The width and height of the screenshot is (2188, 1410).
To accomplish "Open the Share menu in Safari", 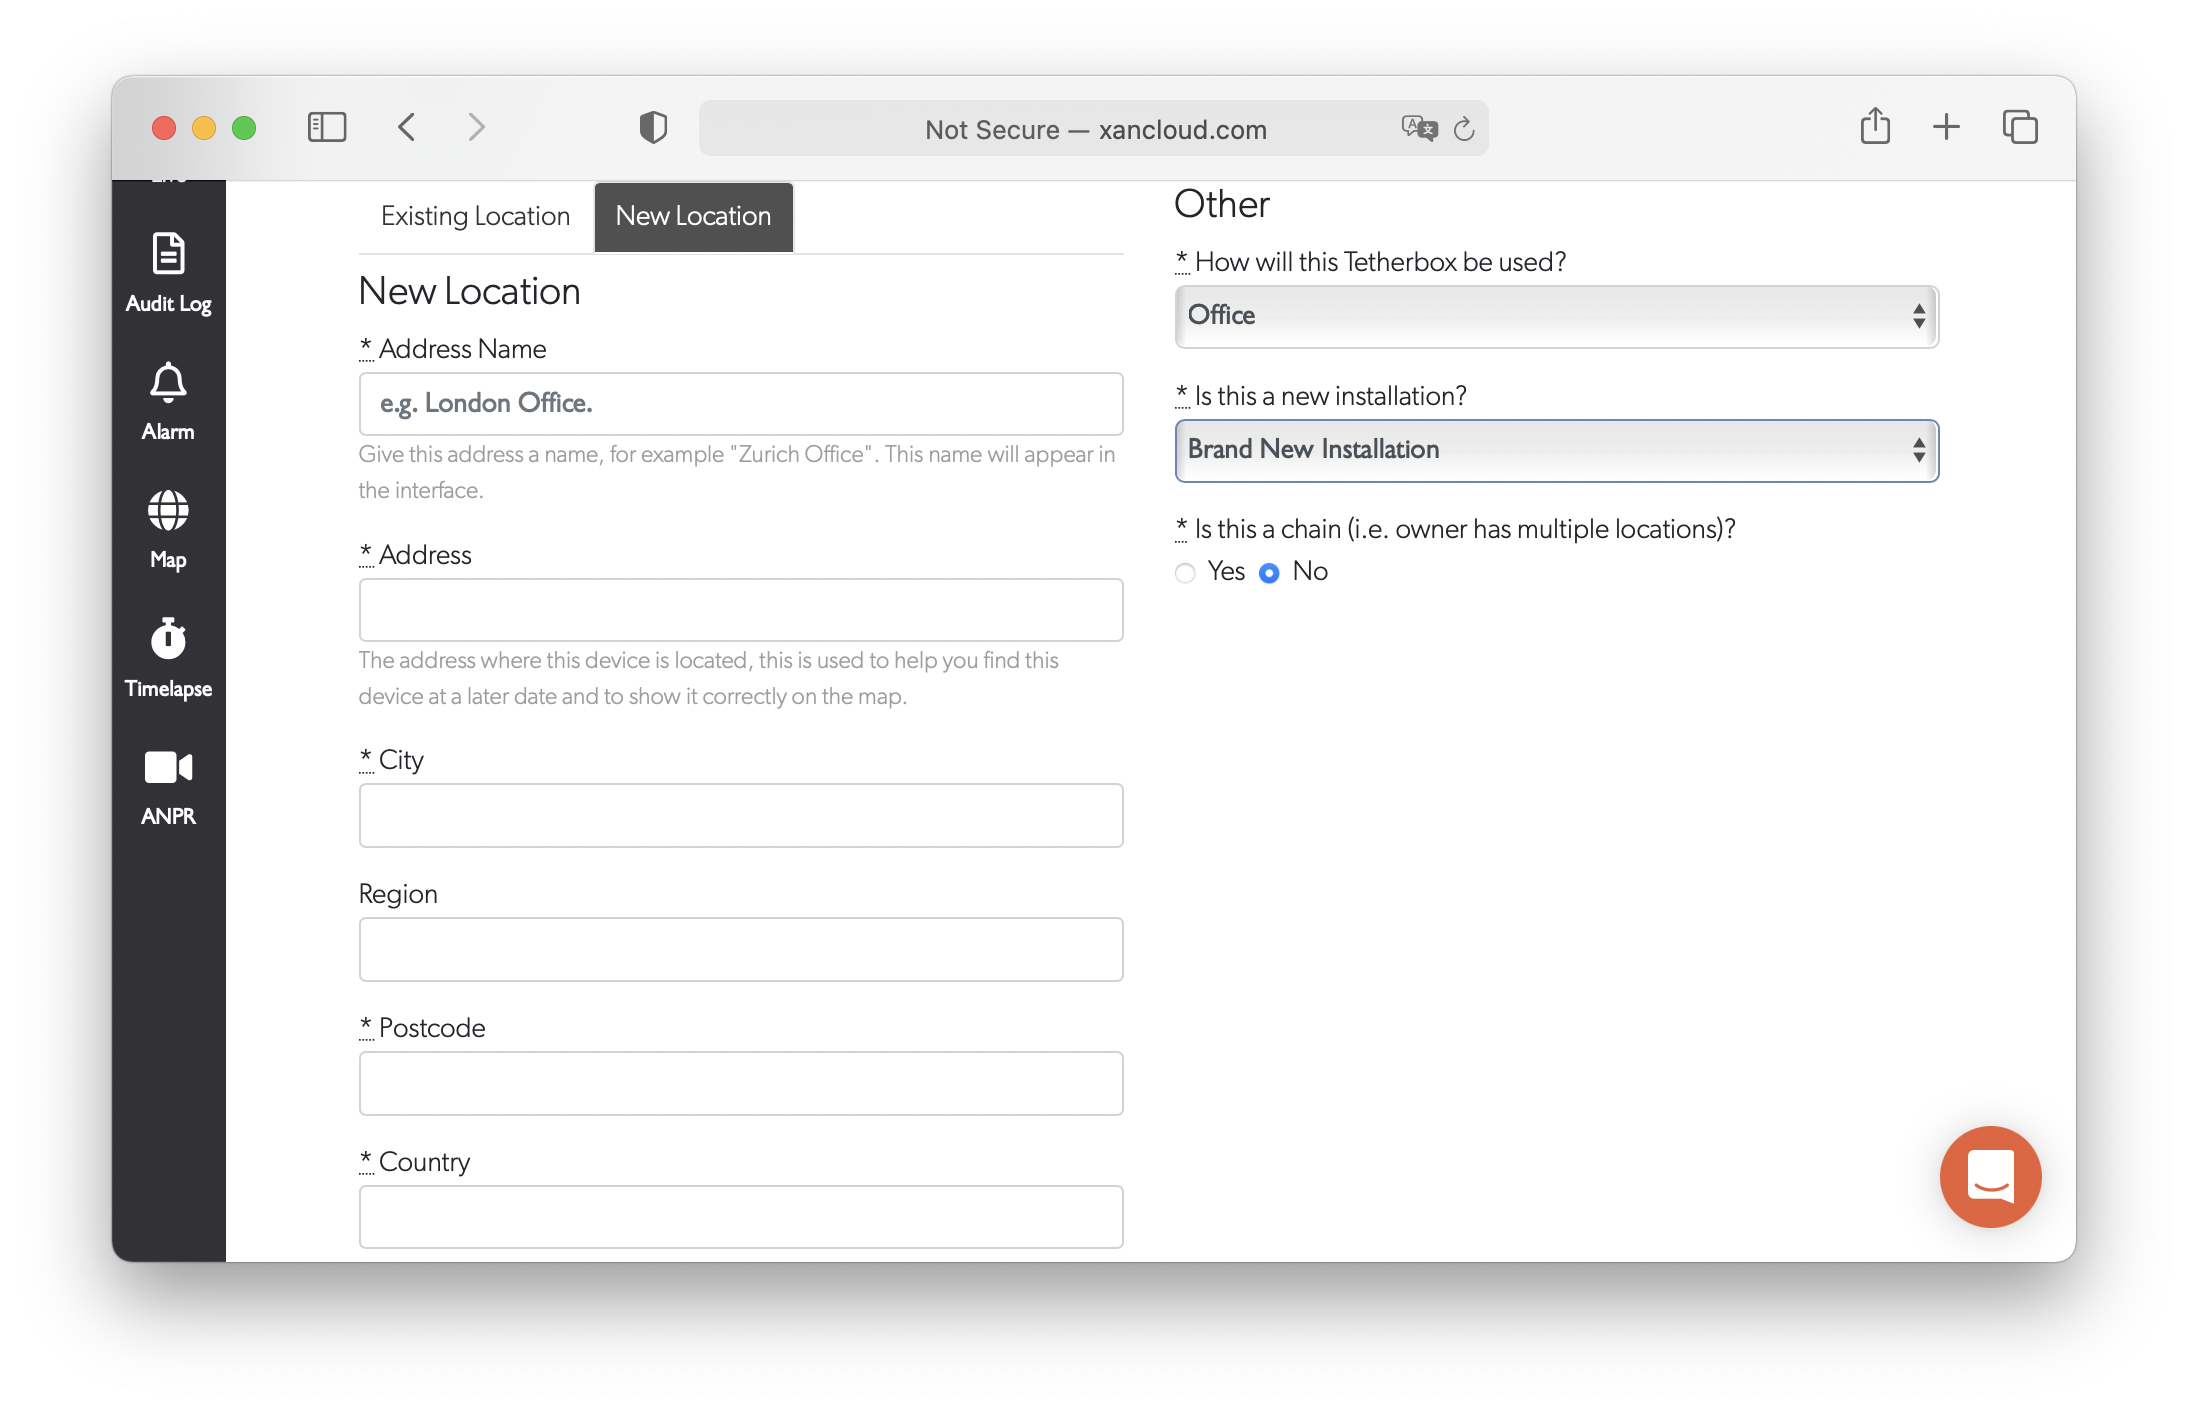I will 1875,127.
